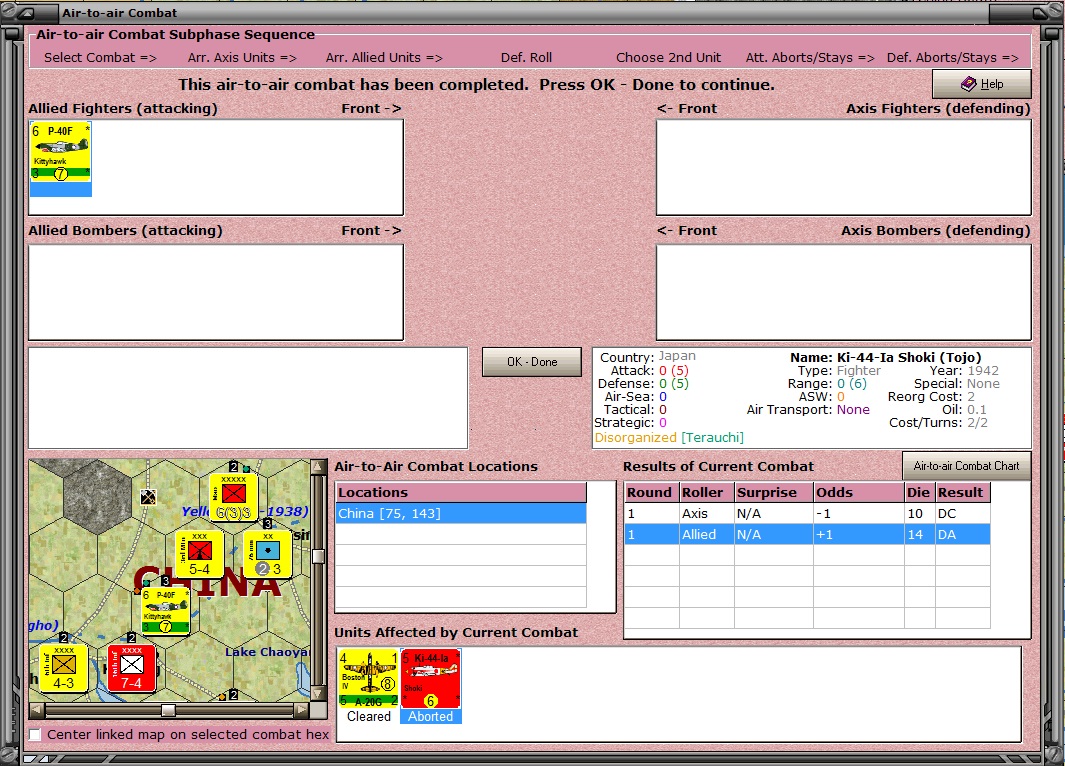The height and width of the screenshot is (766, 1065).
Task: Click the Die column header
Action: pyautogui.click(x=919, y=492)
